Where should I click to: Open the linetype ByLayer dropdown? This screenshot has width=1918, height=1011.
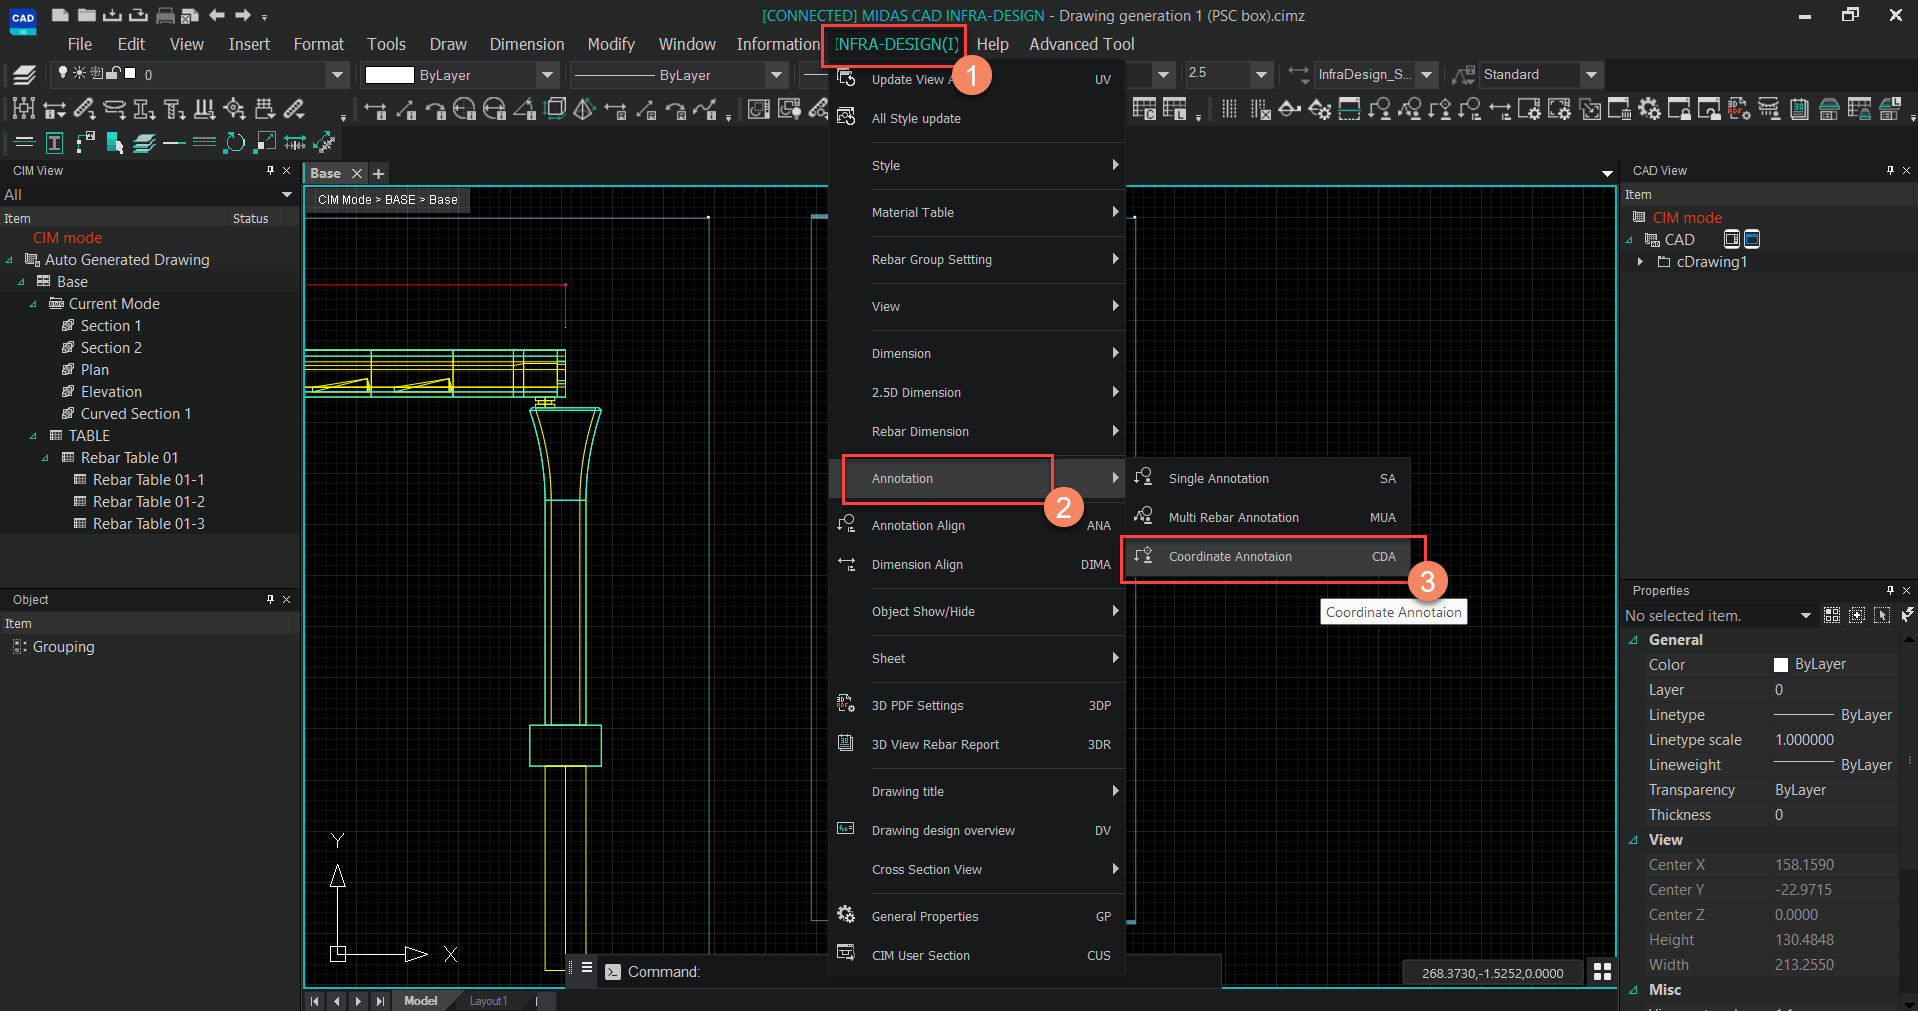click(x=776, y=75)
